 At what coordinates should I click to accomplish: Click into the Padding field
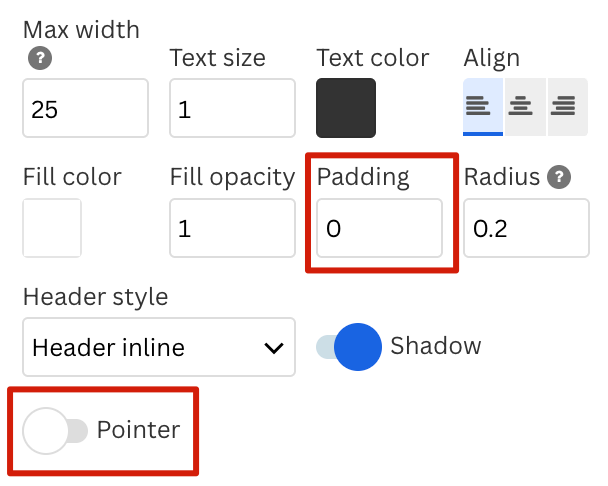[x=379, y=229]
